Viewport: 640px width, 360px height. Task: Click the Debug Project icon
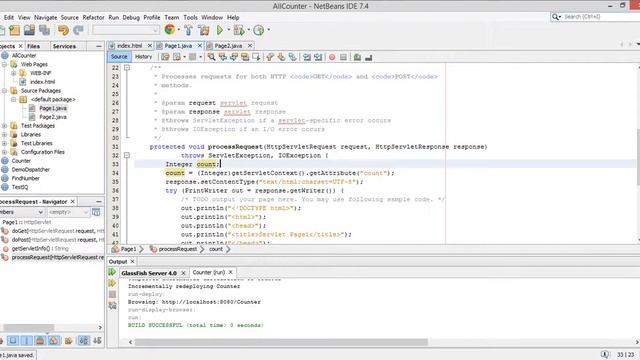(x=239, y=30)
